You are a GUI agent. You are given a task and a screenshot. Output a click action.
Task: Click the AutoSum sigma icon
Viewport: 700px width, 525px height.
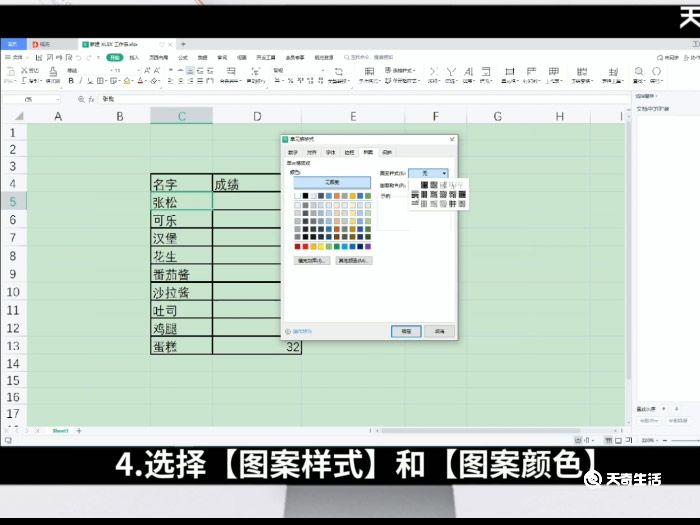click(x=433, y=71)
